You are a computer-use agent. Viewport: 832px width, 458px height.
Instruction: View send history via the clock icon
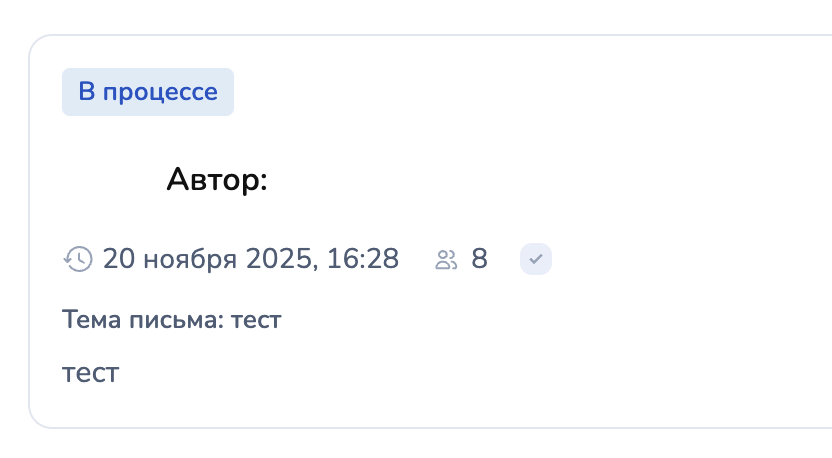(x=77, y=260)
